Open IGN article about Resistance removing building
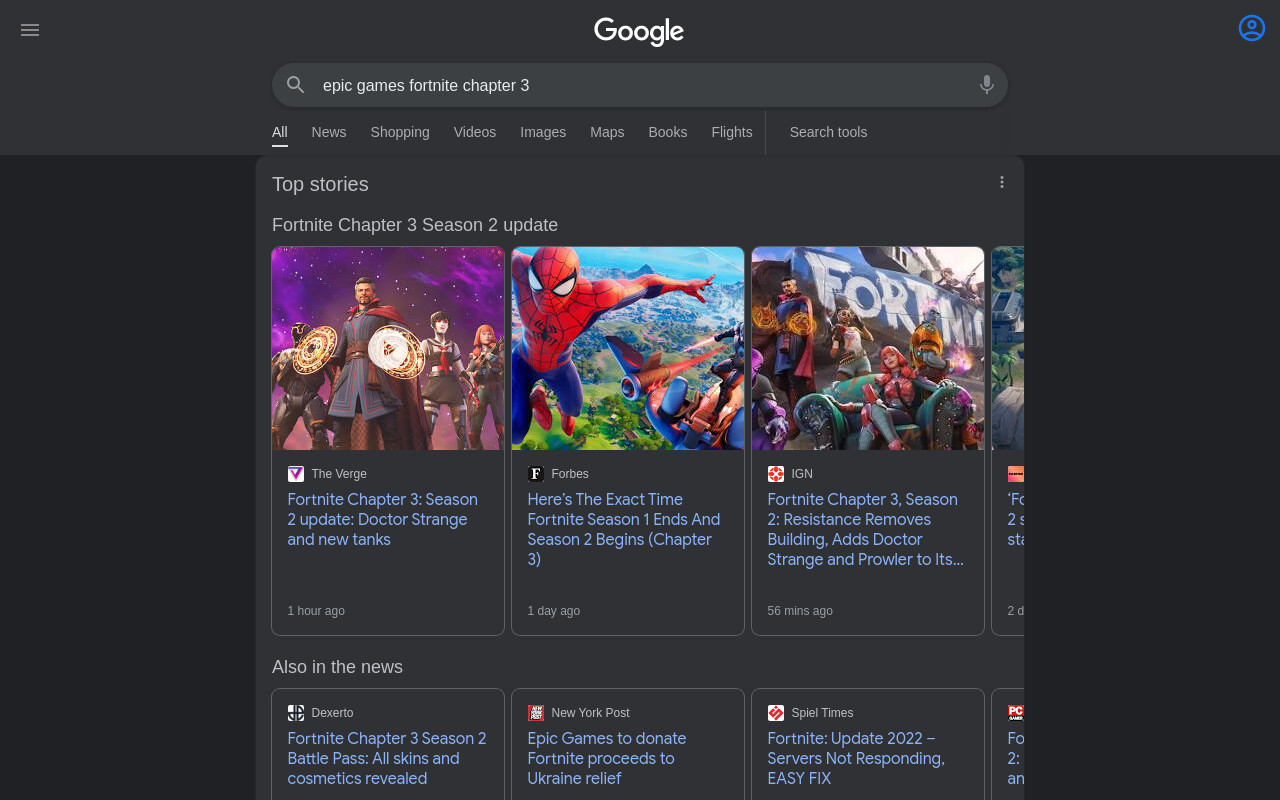 click(x=866, y=530)
